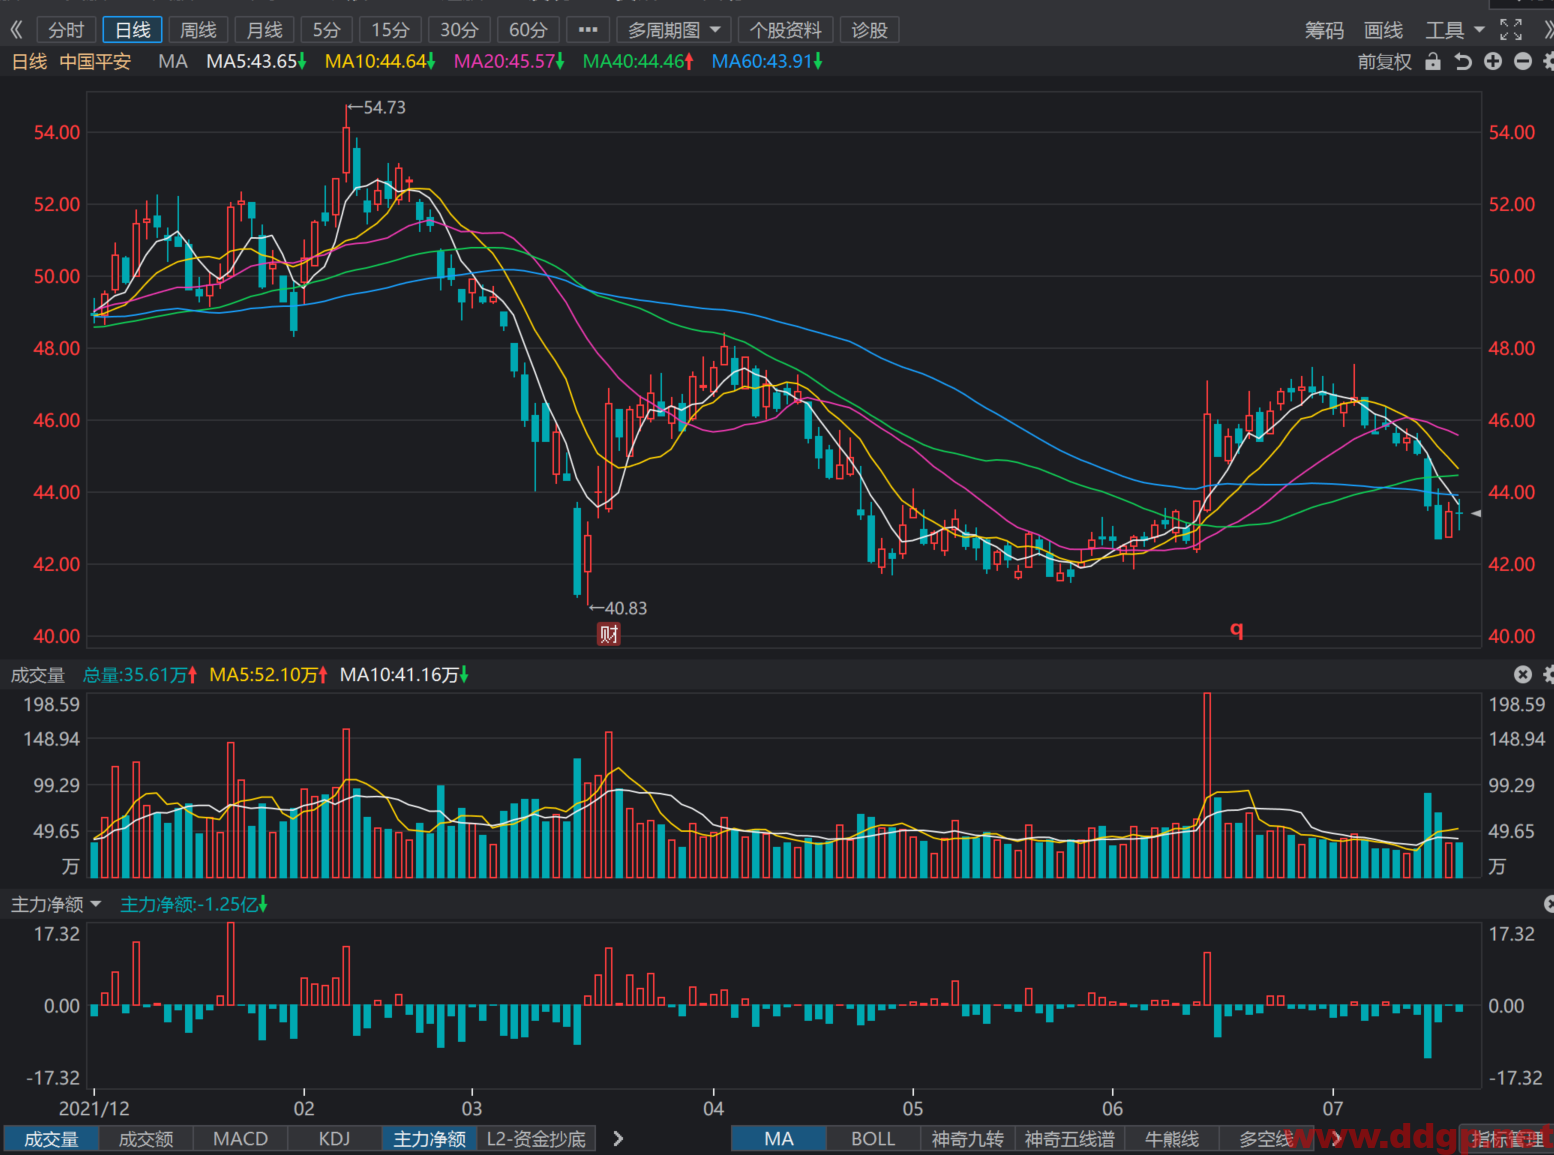Click the three-dots more periods button

coord(588,30)
